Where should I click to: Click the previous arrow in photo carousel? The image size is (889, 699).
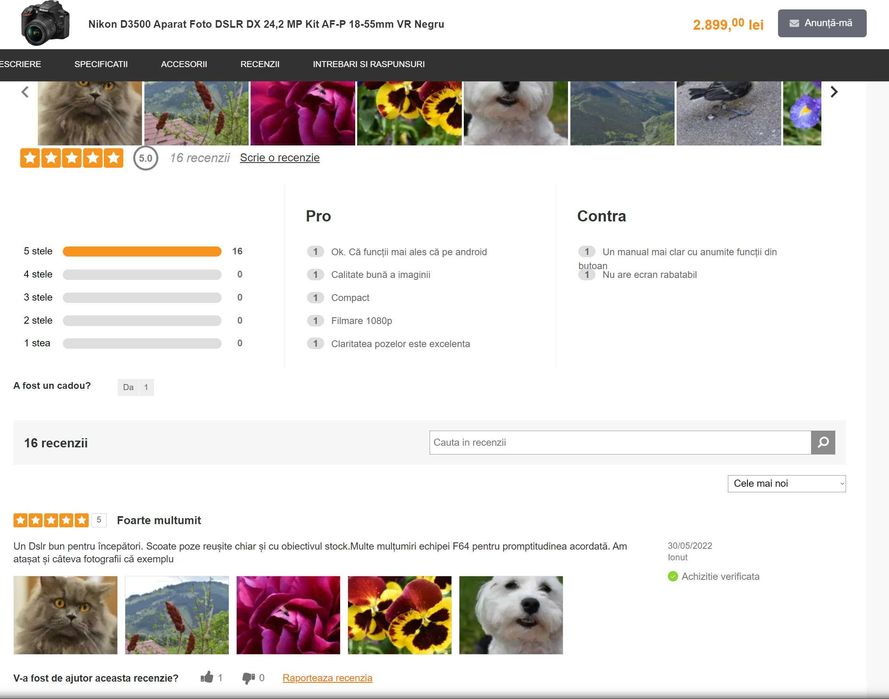click(x=25, y=92)
